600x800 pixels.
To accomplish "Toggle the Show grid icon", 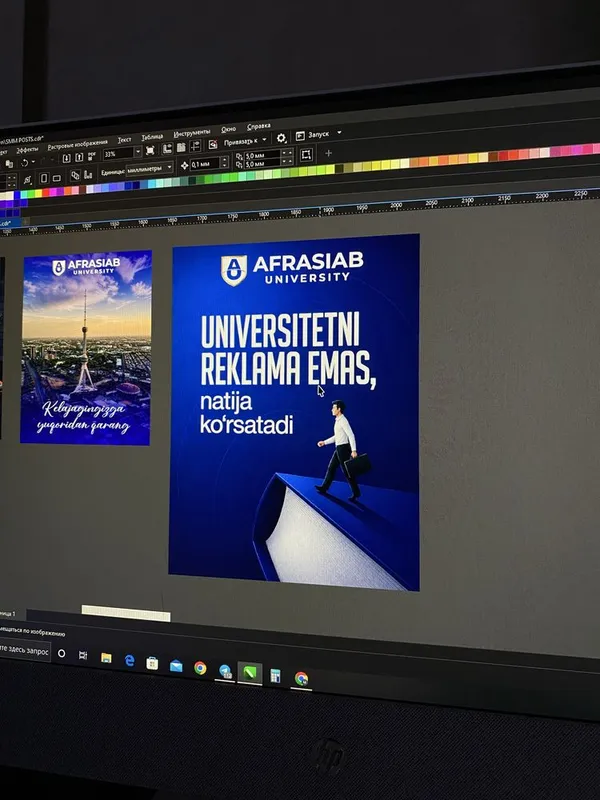I will [x=181, y=147].
